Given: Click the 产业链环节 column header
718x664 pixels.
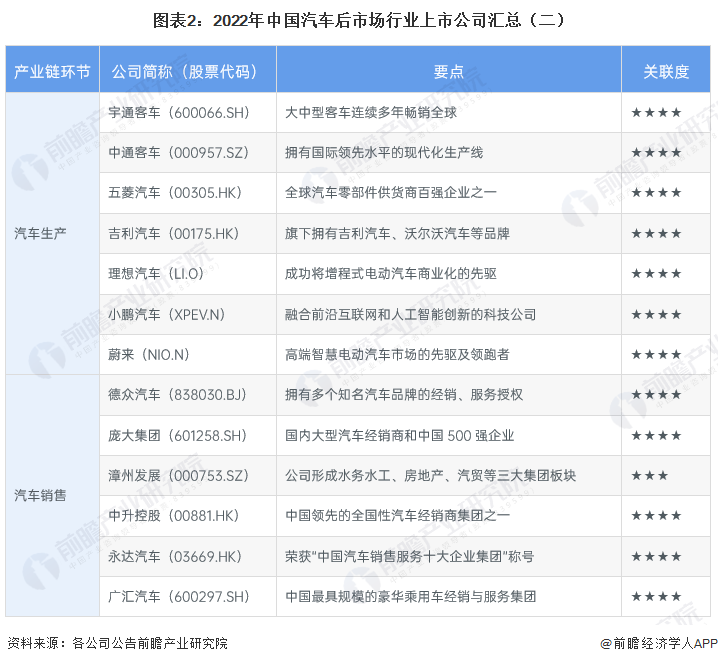Looking at the screenshot, I should click(x=52, y=71).
